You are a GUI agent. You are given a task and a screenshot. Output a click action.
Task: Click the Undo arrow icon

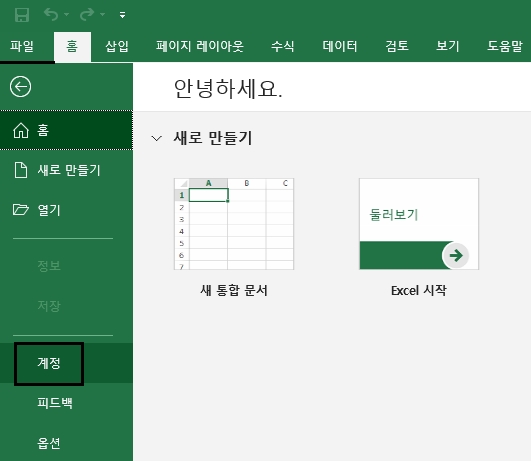[x=51, y=15]
